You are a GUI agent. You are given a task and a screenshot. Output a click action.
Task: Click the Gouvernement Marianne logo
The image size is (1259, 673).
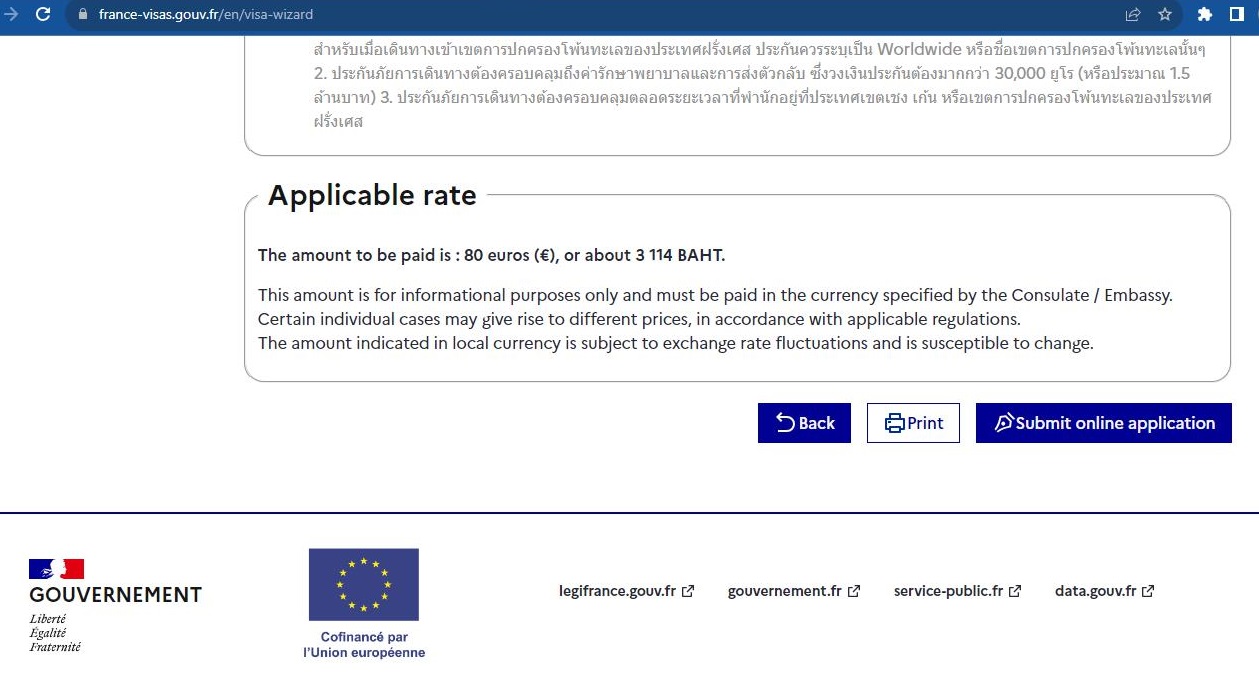57,569
